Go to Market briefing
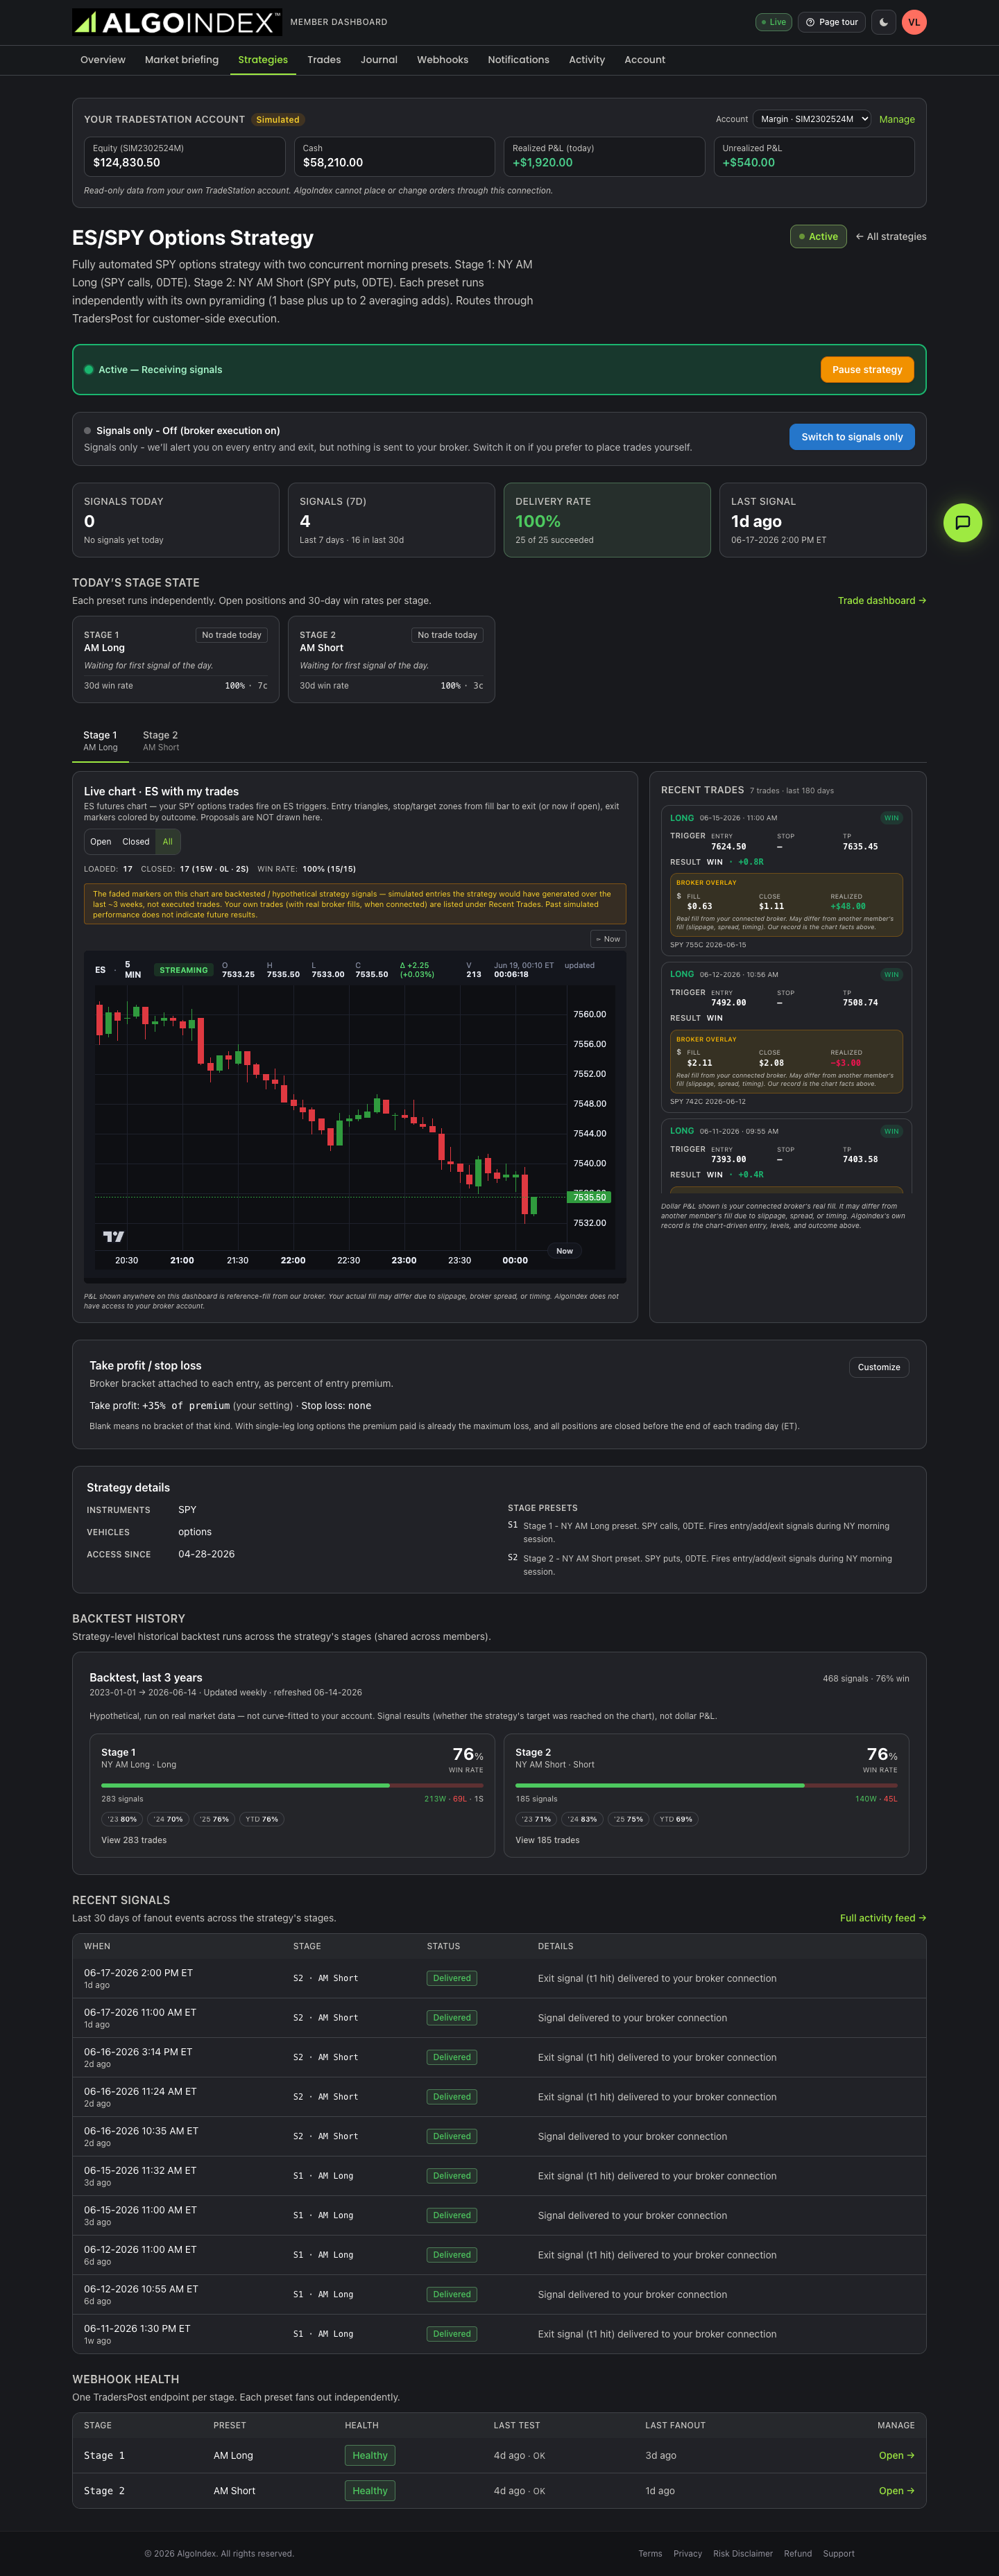This screenshot has height=2576, width=999. (182, 60)
